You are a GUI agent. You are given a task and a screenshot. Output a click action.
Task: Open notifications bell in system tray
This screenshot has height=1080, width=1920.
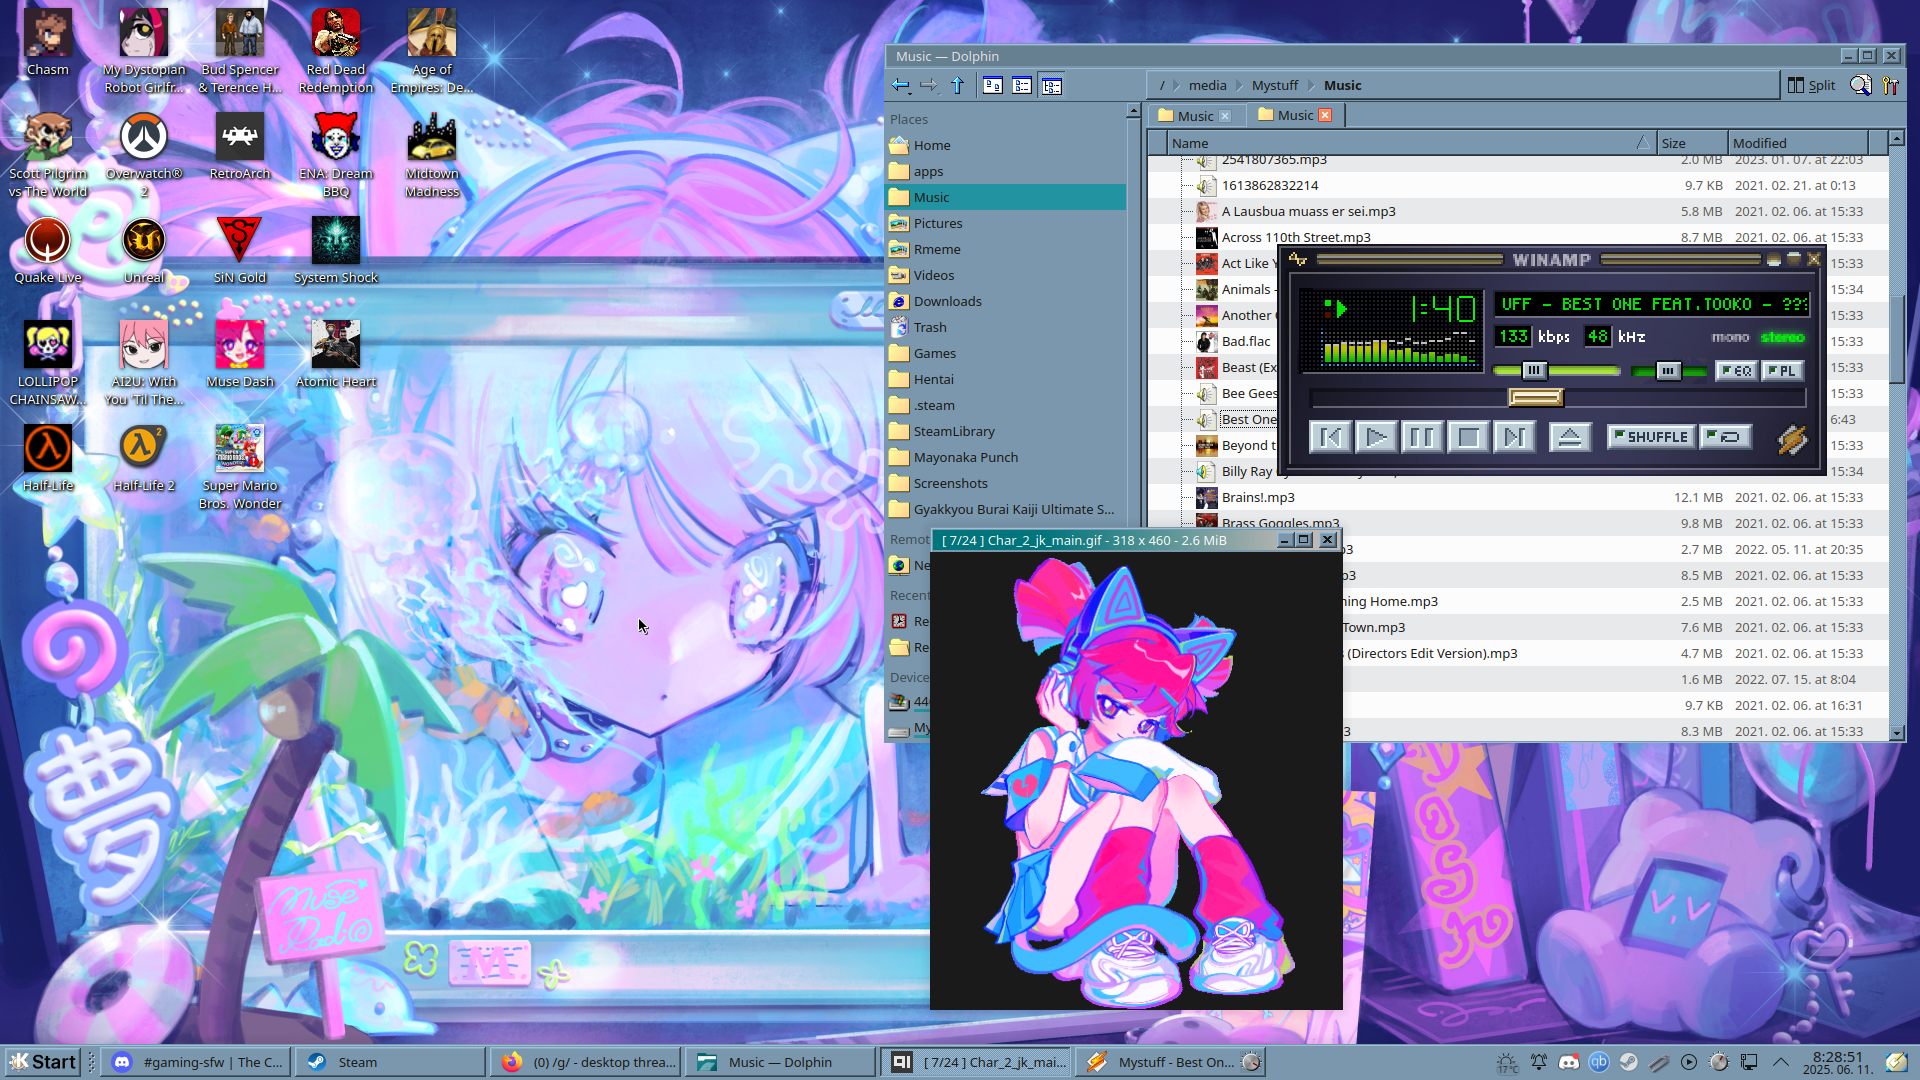coord(1538,1062)
